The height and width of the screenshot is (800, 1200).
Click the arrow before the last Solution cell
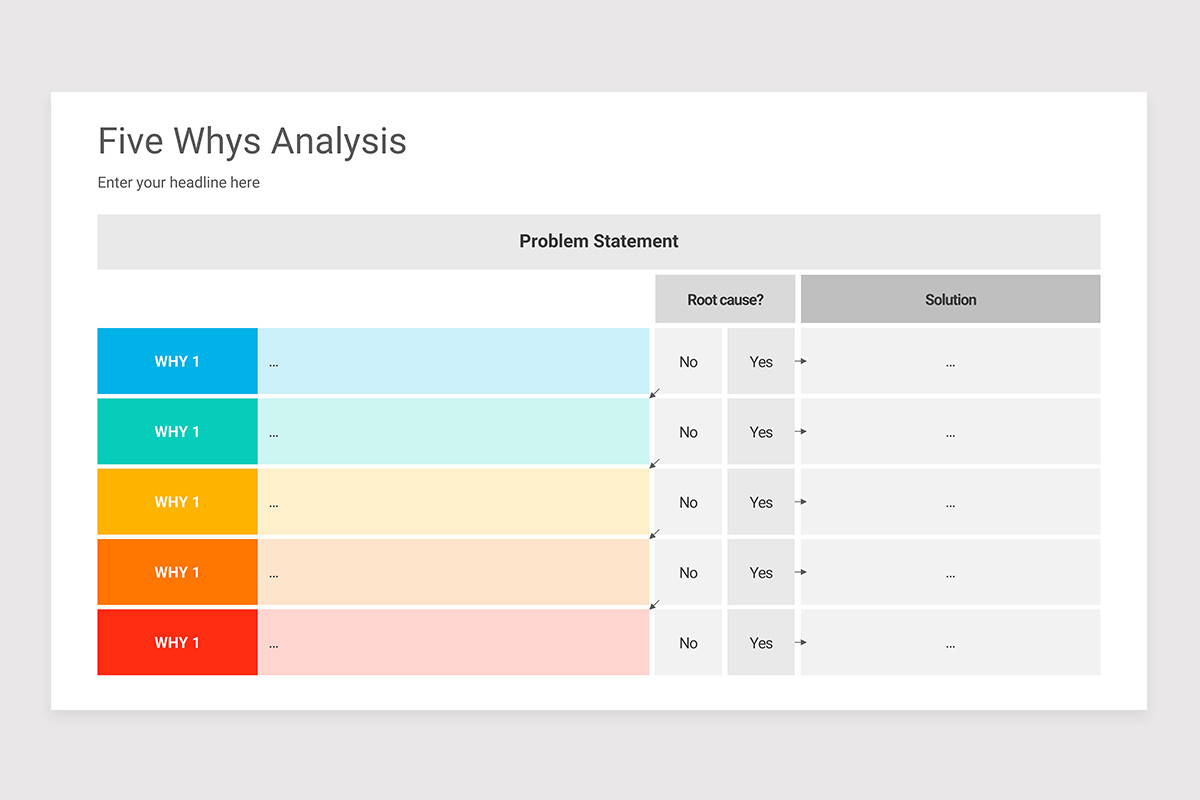point(800,642)
